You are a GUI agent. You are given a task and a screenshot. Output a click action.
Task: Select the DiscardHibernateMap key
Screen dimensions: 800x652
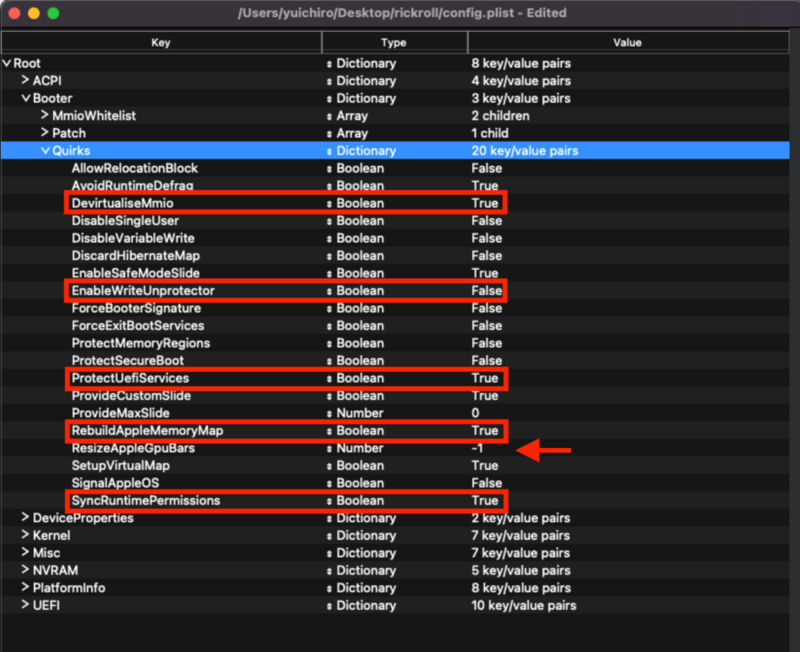tap(136, 255)
